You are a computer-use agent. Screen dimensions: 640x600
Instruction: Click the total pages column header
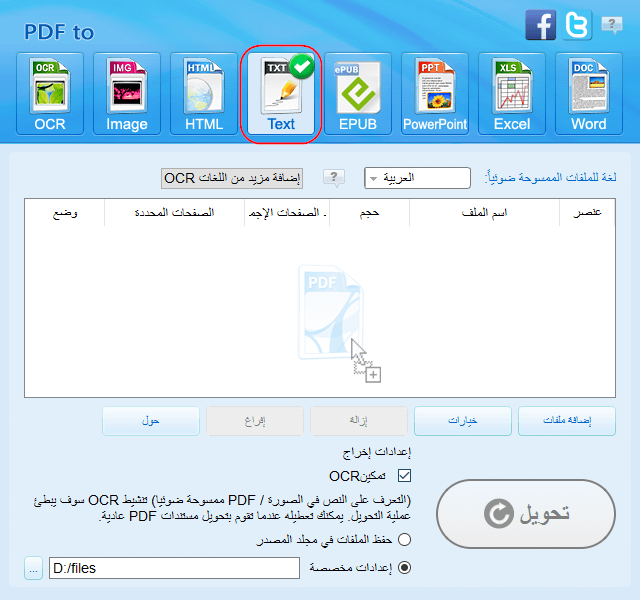tap(287, 212)
